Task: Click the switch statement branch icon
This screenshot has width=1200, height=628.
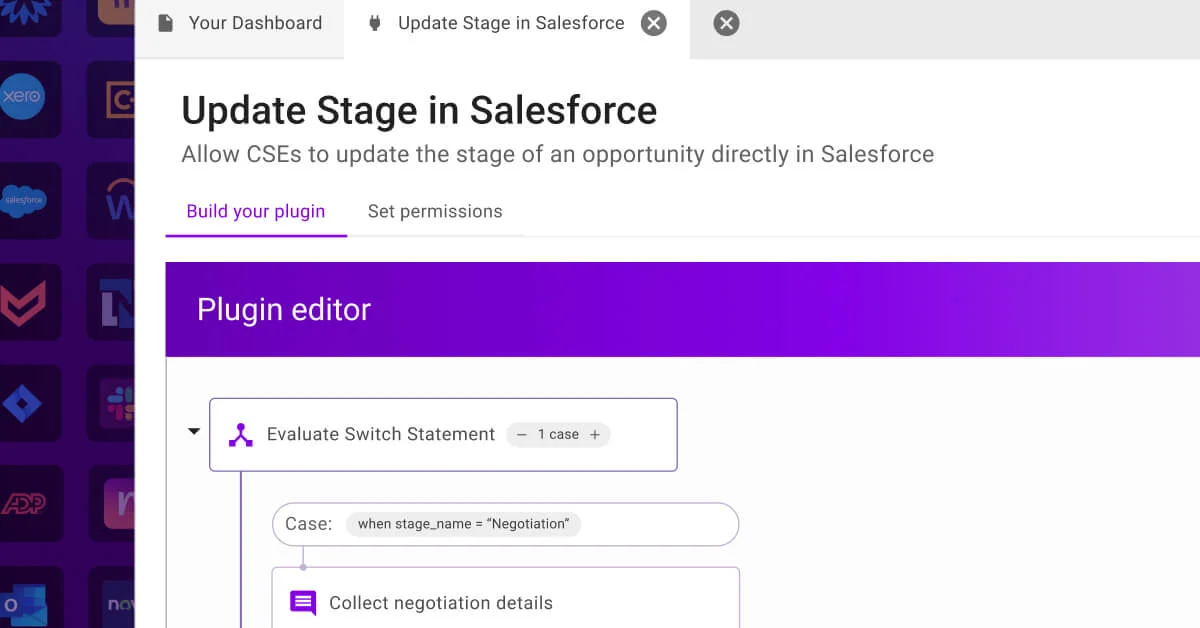Action: [x=241, y=435]
